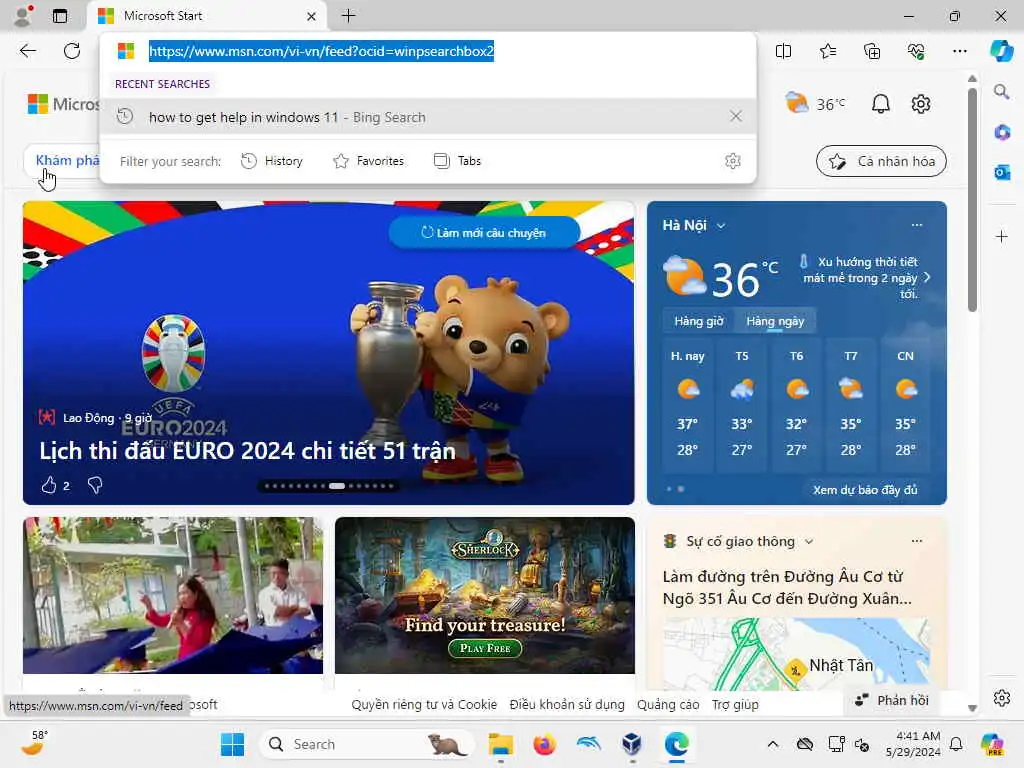Click the Cá nhân hóa button
Viewport: 1024px width, 768px height.
(881, 161)
